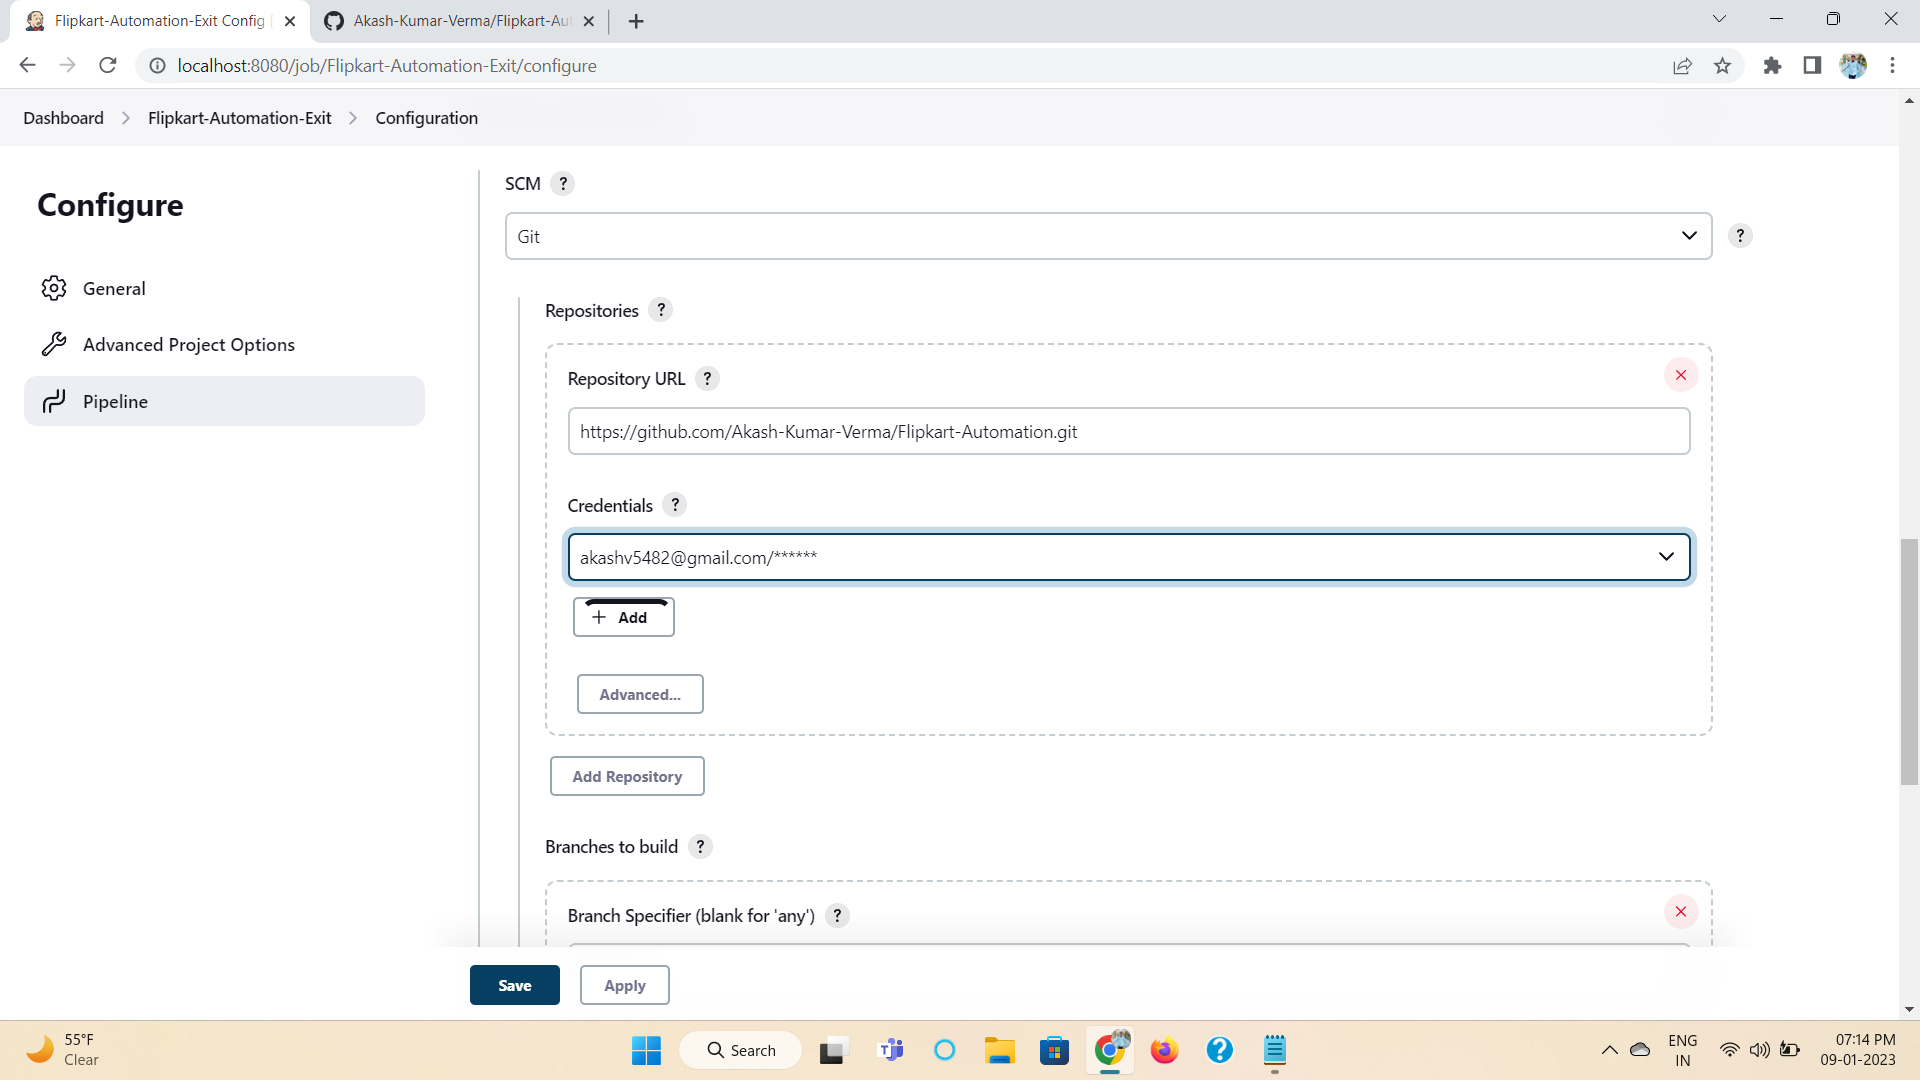Save the job configuration
The width and height of the screenshot is (1920, 1080).
click(x=514, y=984)
